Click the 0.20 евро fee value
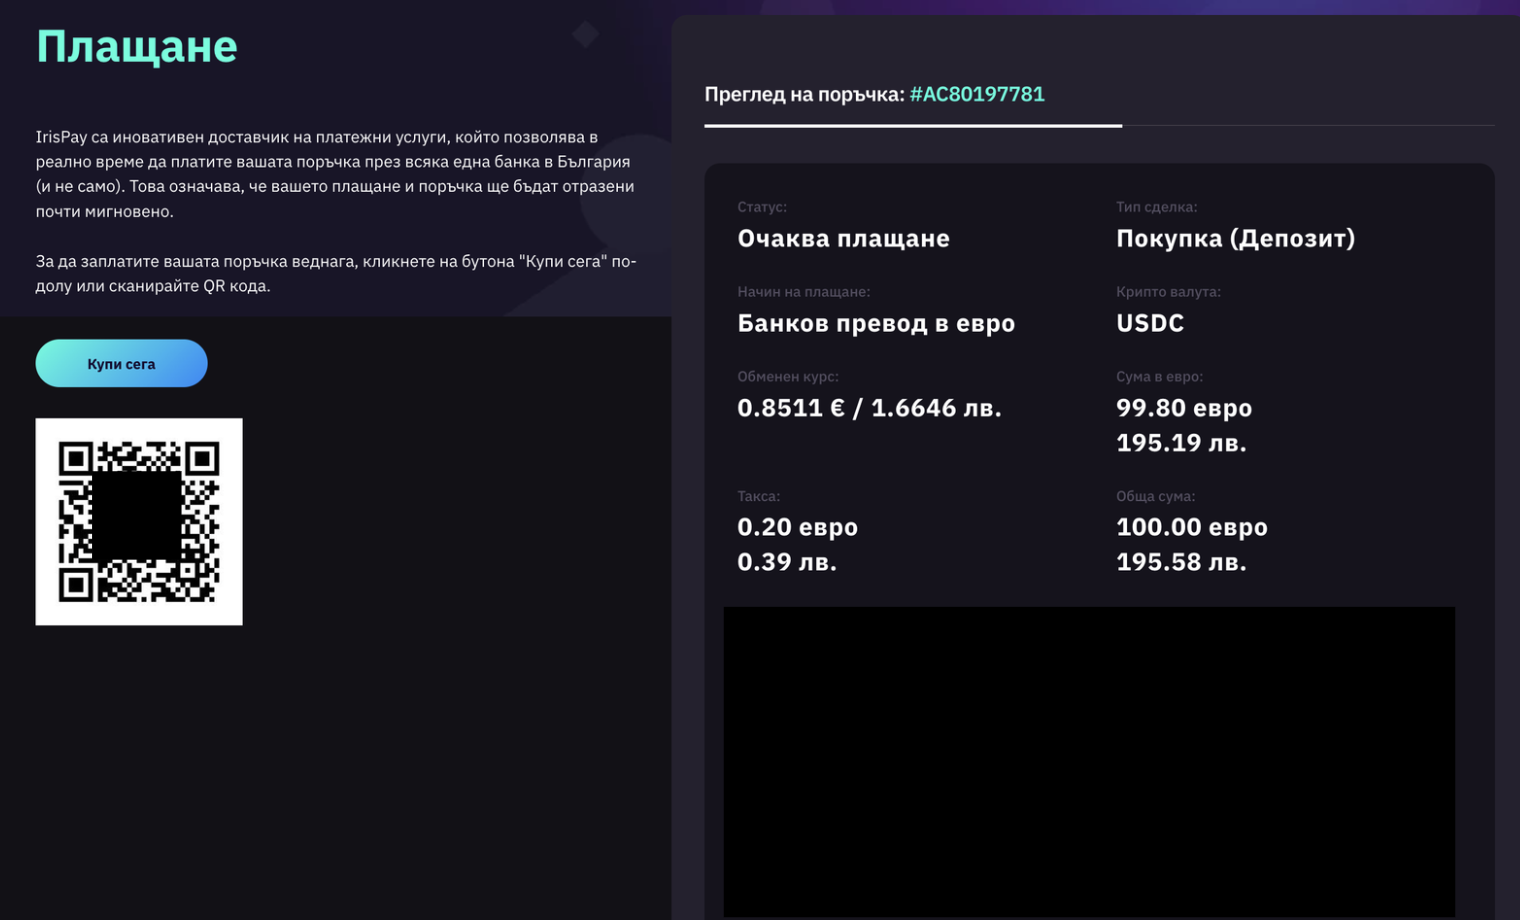The height and width of the screenshot is (920, 1520). [x=797, y=527]
